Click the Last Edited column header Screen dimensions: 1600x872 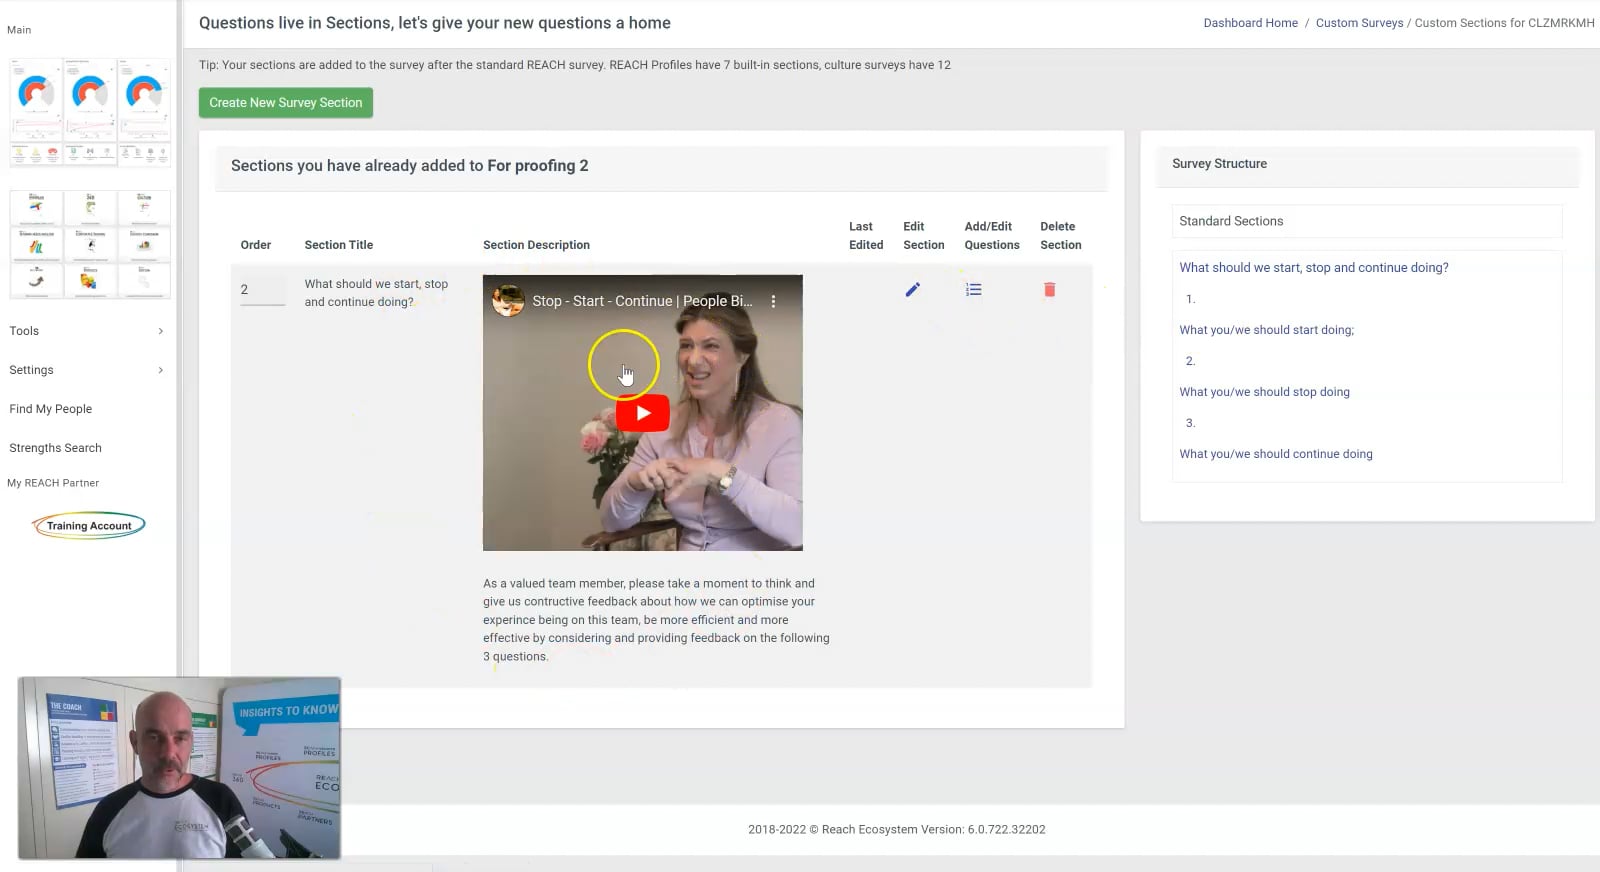click(866, 236)
